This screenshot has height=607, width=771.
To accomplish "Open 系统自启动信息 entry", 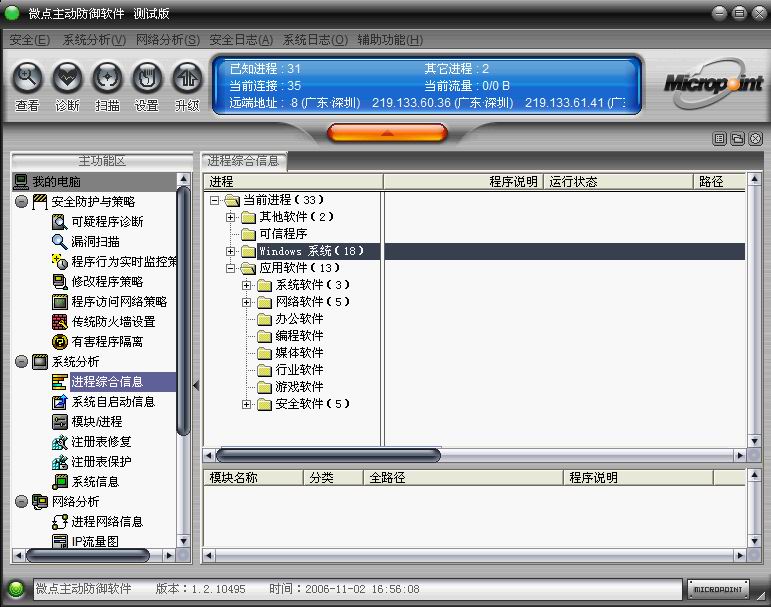I will click(x=103, y=402).
